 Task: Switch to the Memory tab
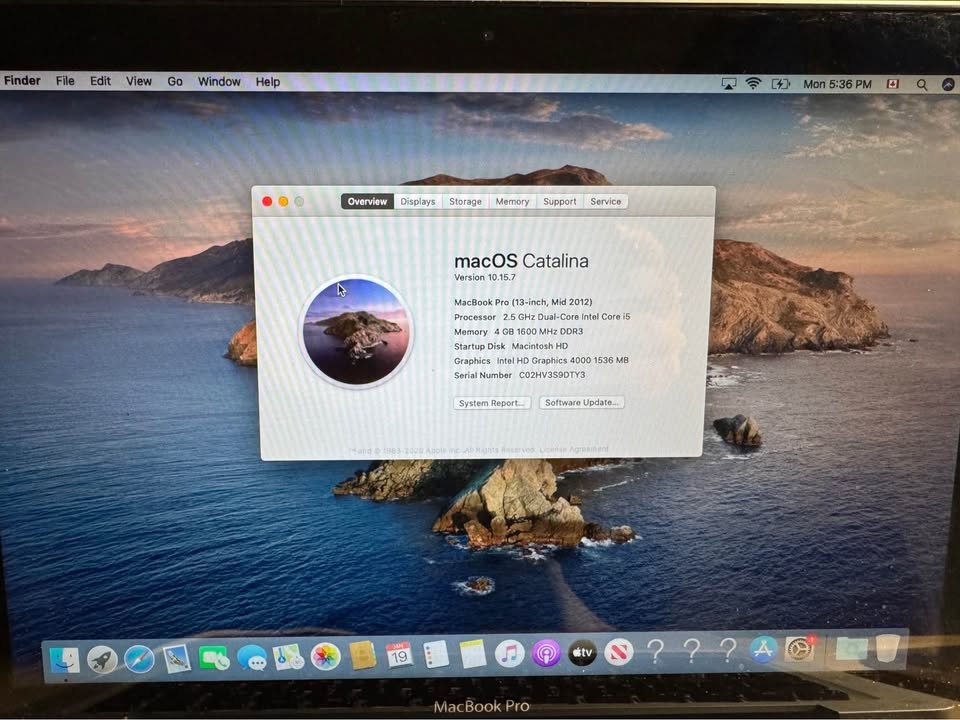tap(512, 201)
